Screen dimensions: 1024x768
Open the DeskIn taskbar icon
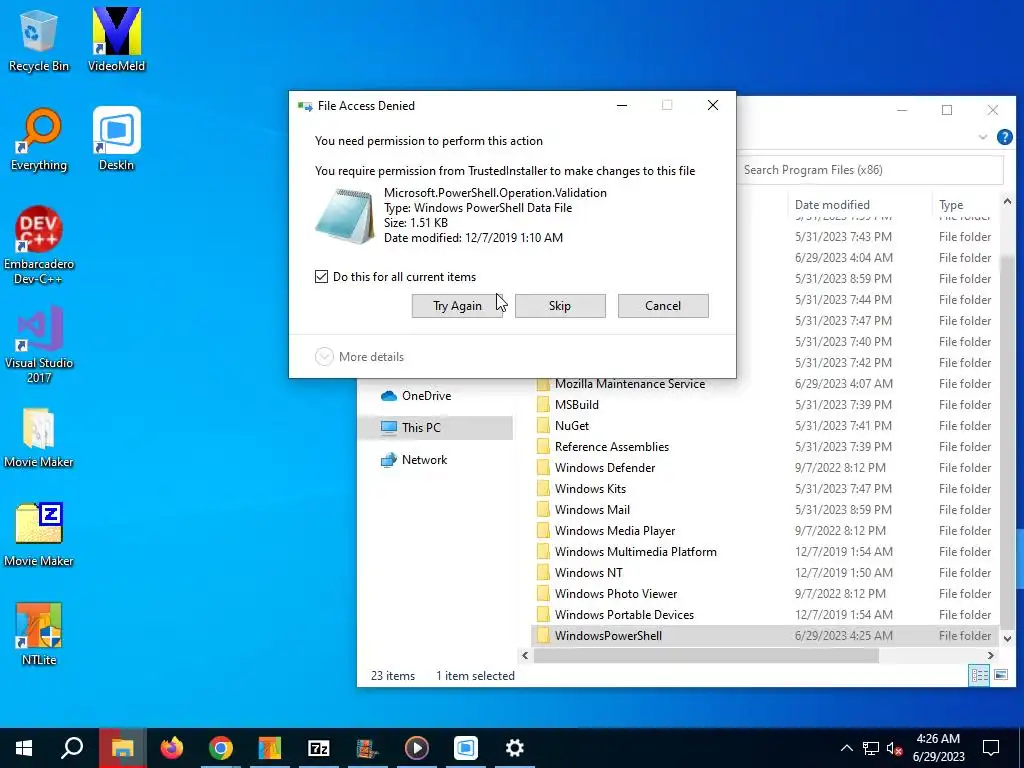(466, 748)
